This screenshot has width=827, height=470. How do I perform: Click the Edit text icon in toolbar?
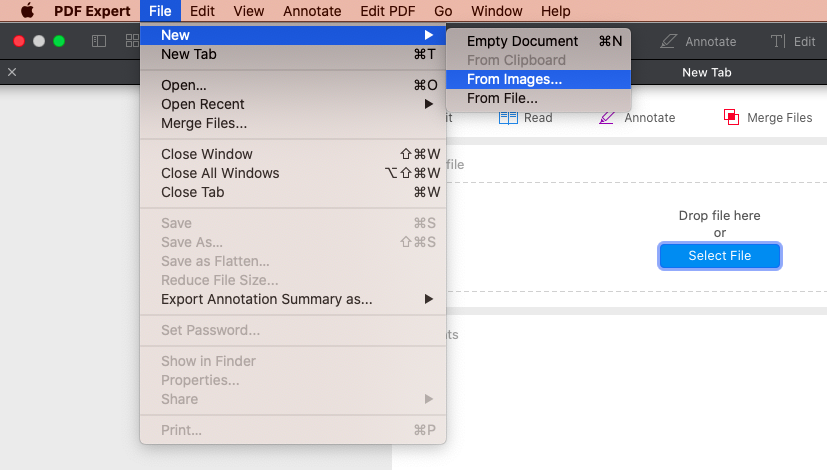[777, 41]
